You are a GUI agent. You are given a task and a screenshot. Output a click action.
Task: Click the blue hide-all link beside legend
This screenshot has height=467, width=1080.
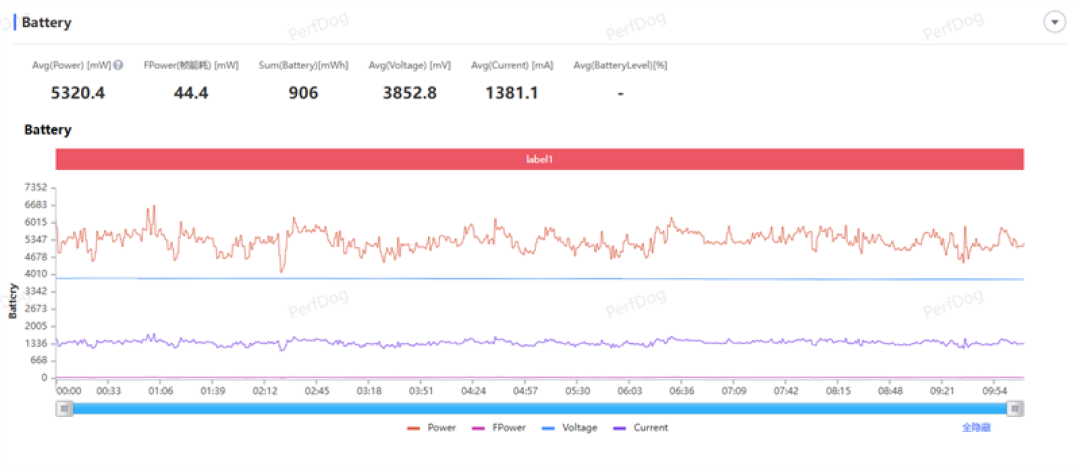pos(976,428)
